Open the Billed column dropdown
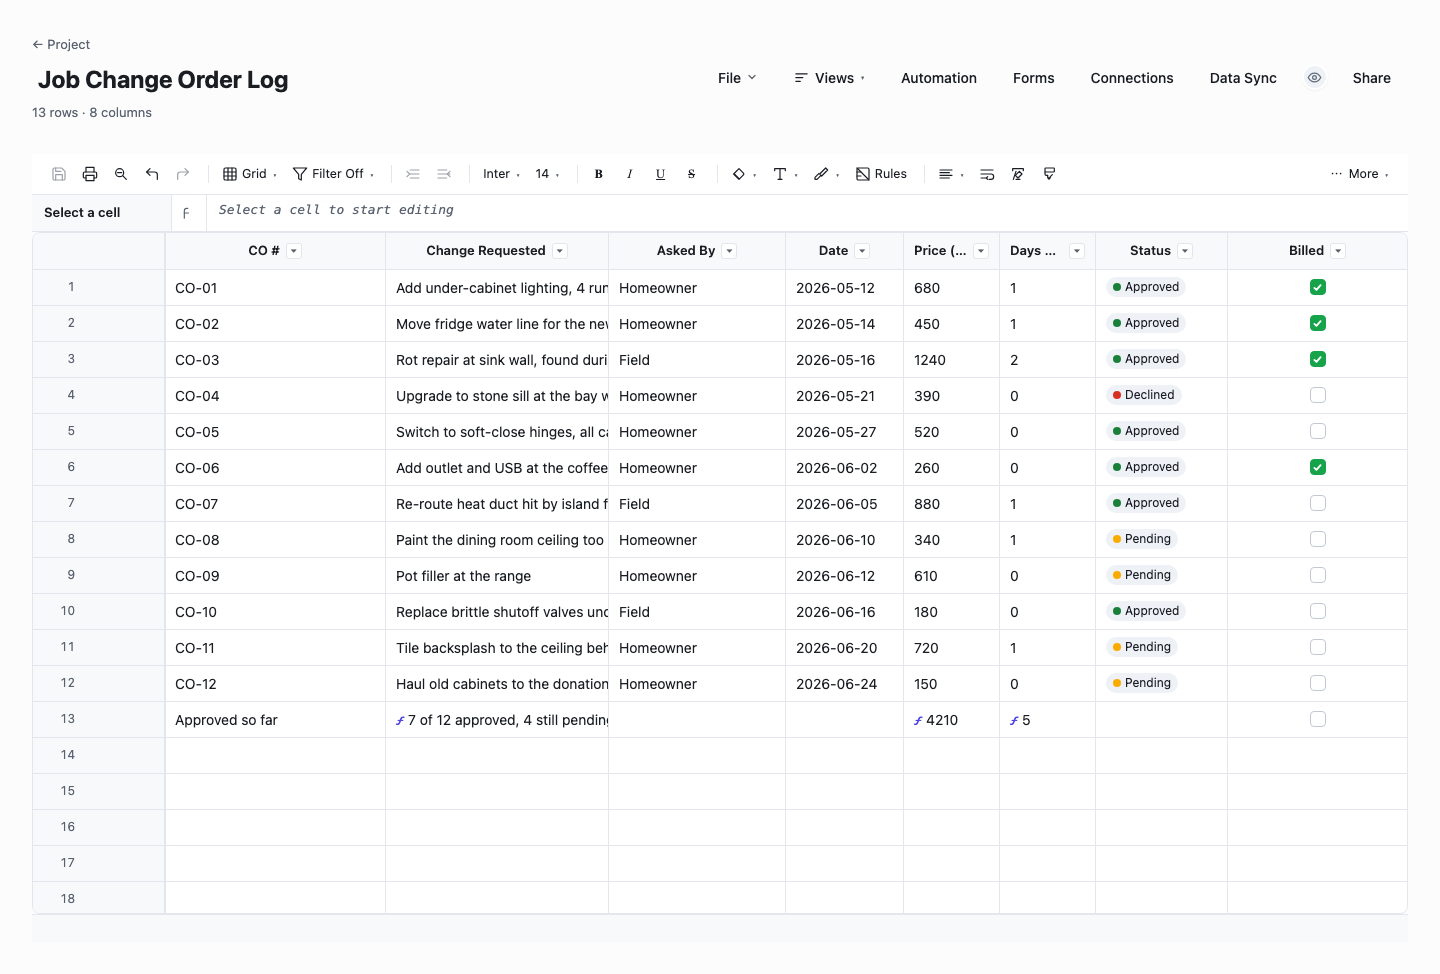The height and width of the screenshot is (974, 1440). click(x=1338, y=251)
